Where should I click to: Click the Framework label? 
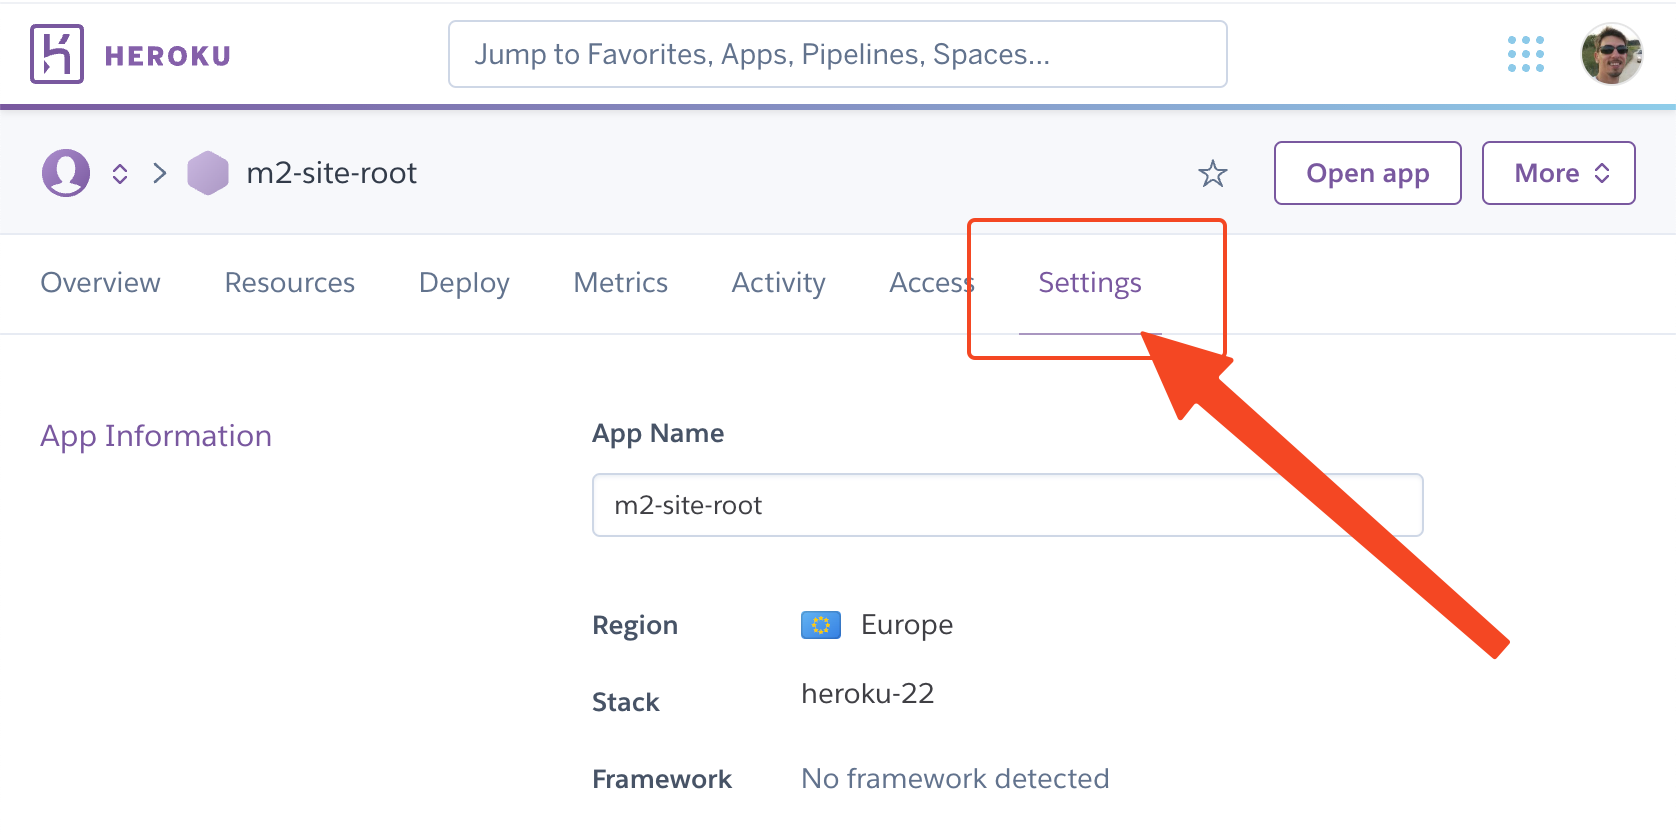click(662, 779)
